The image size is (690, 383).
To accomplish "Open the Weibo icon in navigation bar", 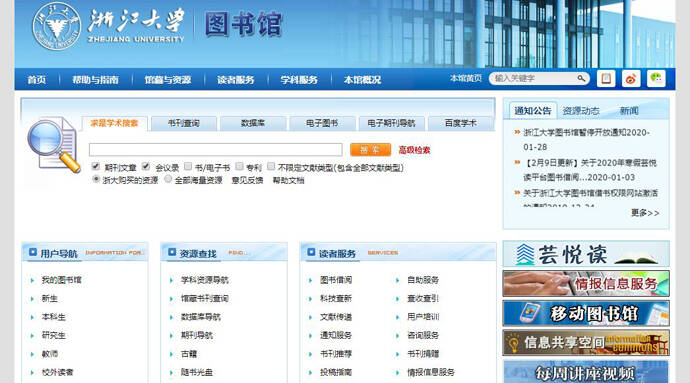I will click(631, 79).
